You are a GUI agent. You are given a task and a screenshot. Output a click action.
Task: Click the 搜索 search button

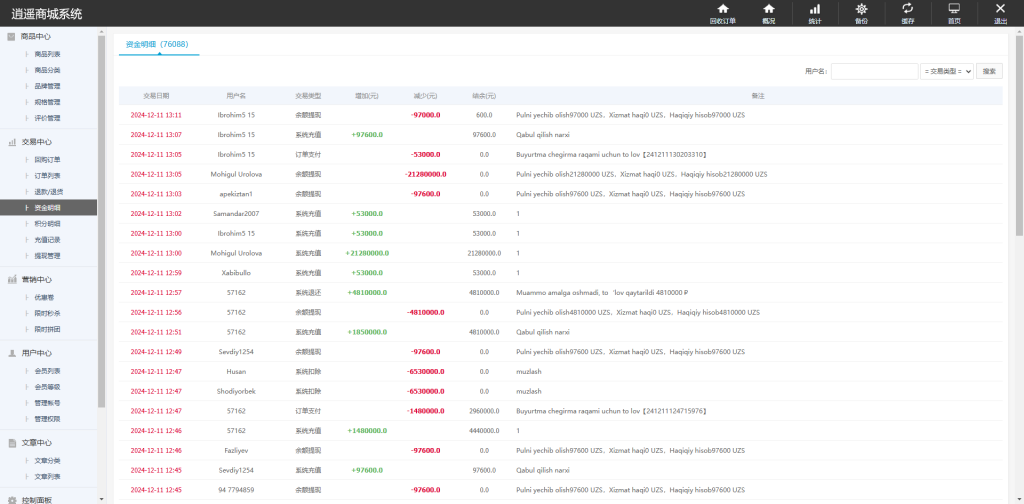click(989, 71)
